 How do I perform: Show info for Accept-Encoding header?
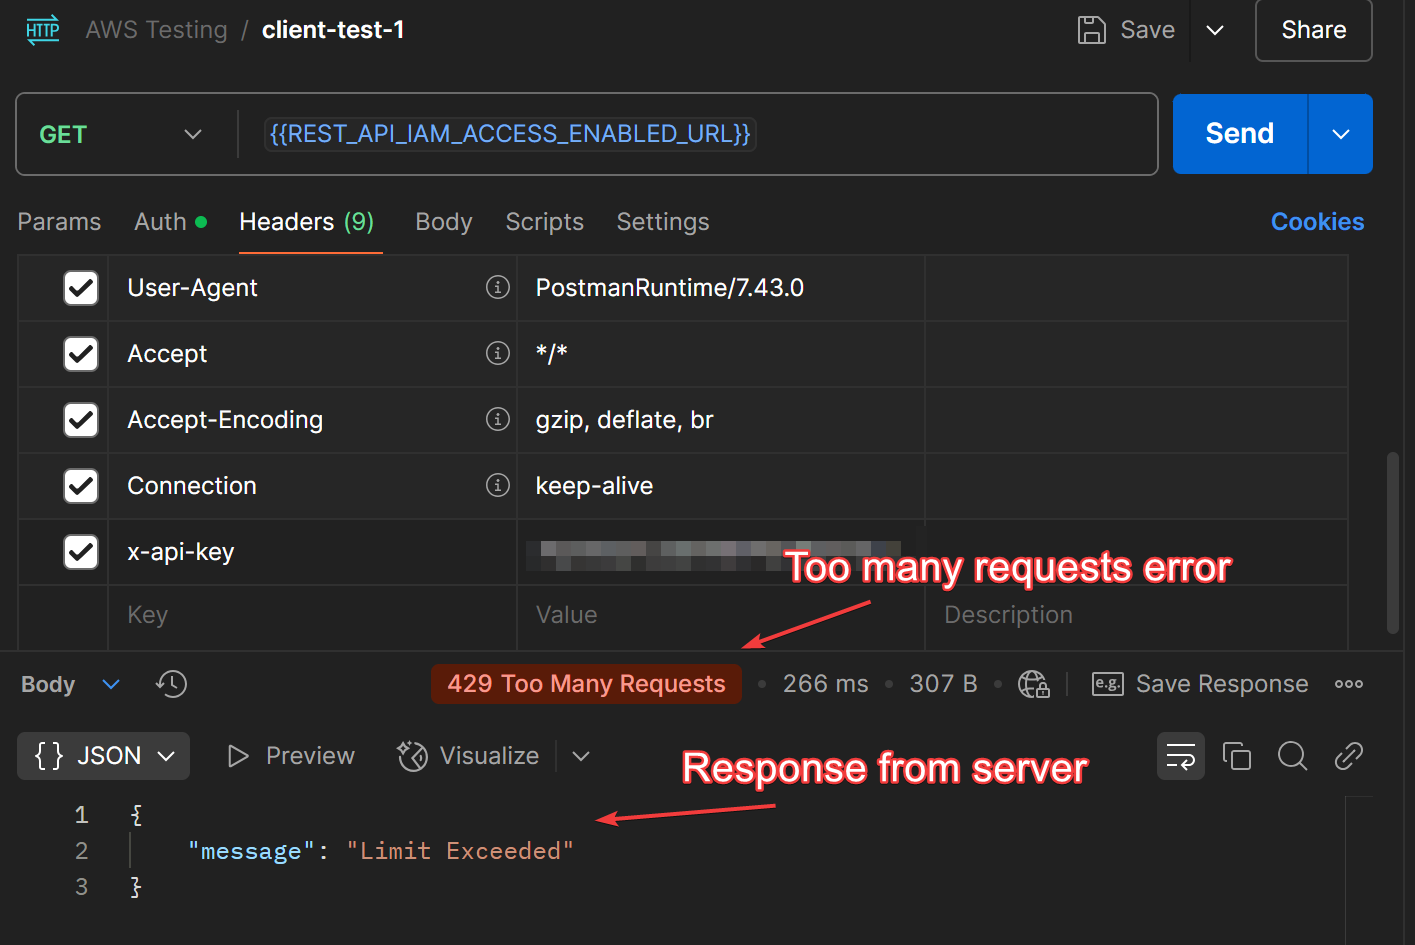click(x=497, y=420)
